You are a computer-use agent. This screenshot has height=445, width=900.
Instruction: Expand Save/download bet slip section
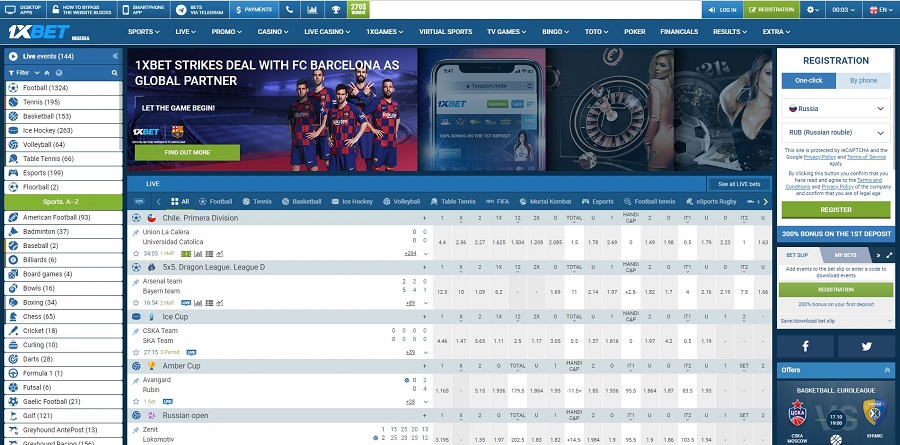[836, 321]
